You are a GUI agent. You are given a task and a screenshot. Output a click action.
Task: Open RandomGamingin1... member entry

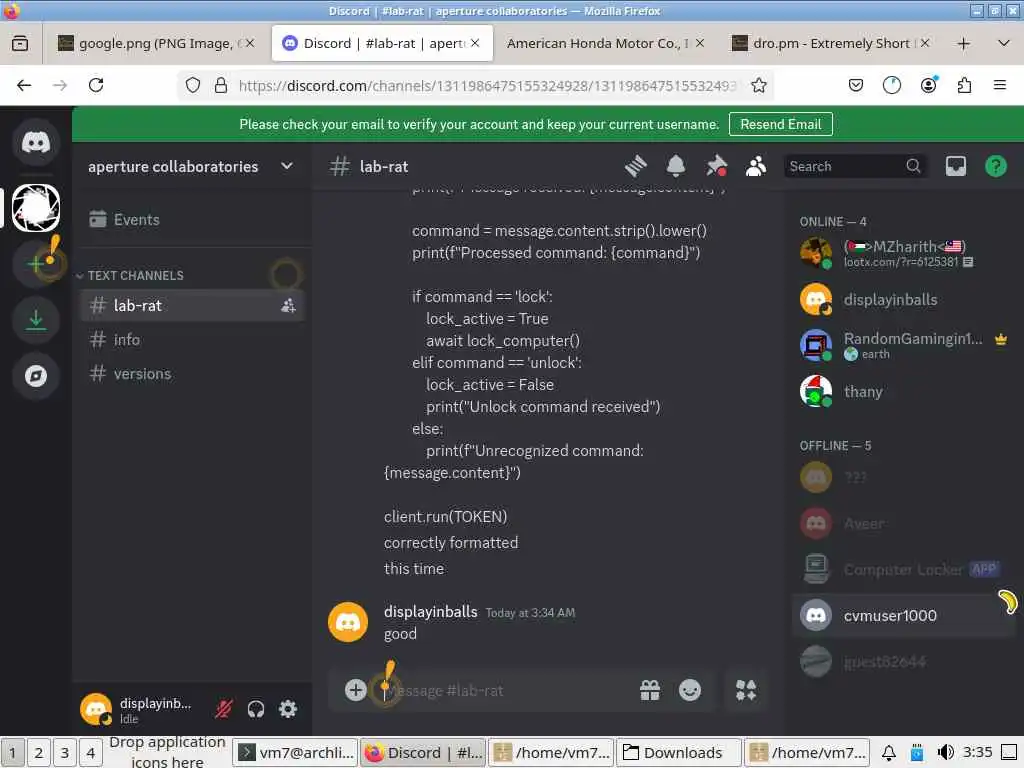[904, 345]
